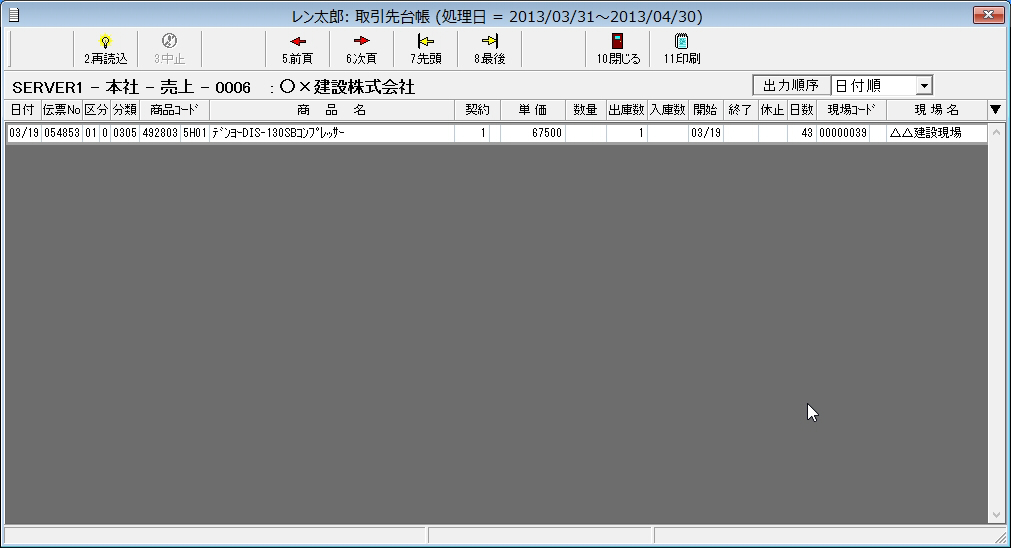Screen dimensions: 1011x548
Task: Click the 商品名 column header
Action: click(331, 109)
